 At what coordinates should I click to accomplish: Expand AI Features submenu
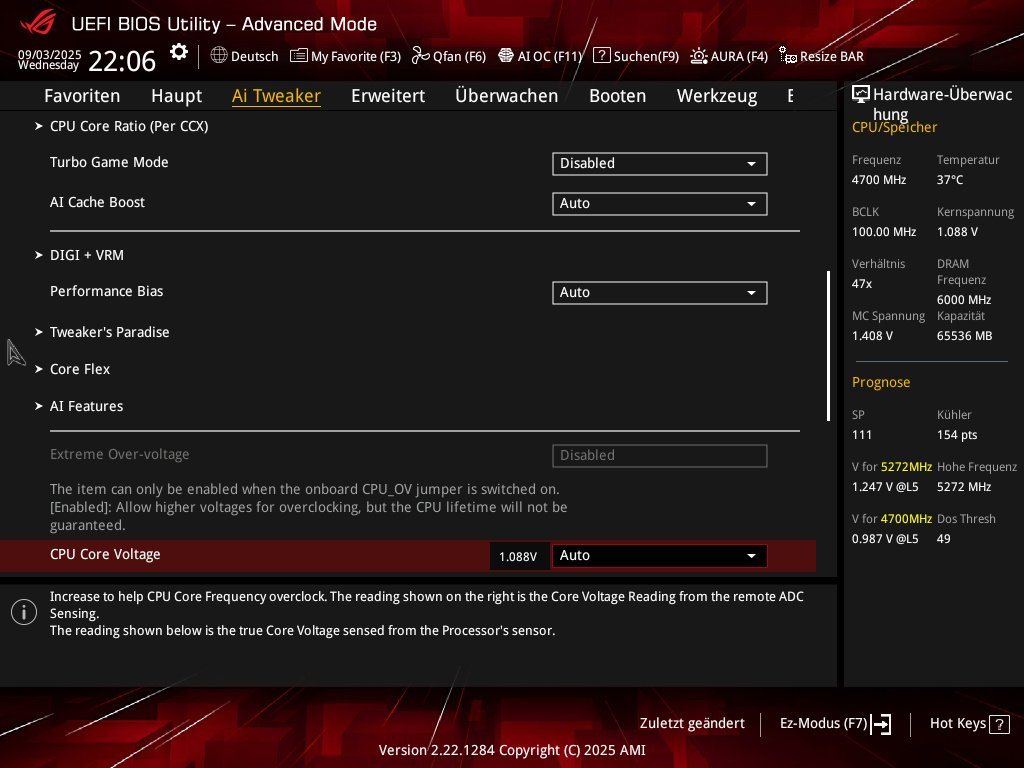pos(86,406)
